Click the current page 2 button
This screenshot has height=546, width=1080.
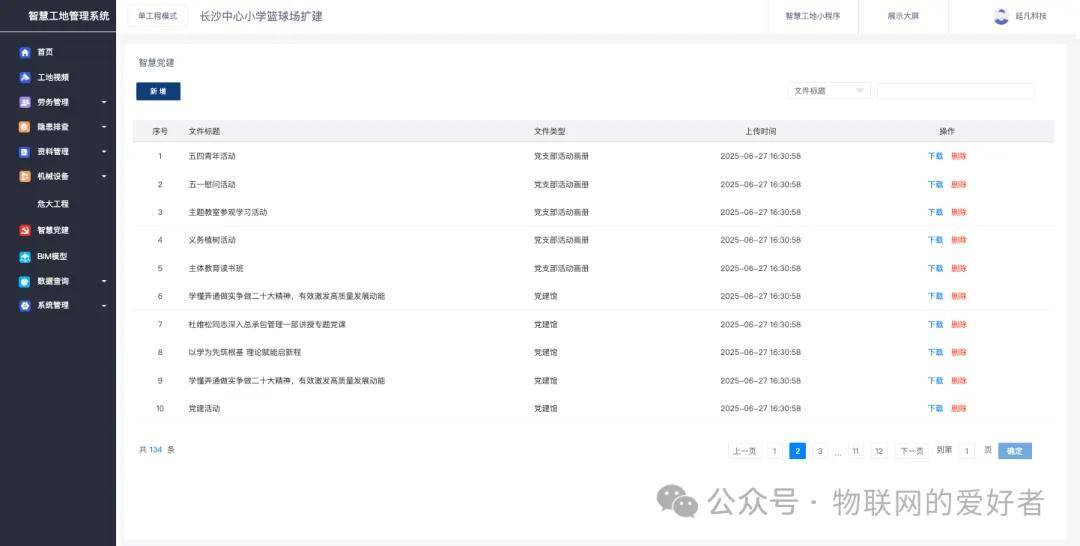tap(798, 451)
